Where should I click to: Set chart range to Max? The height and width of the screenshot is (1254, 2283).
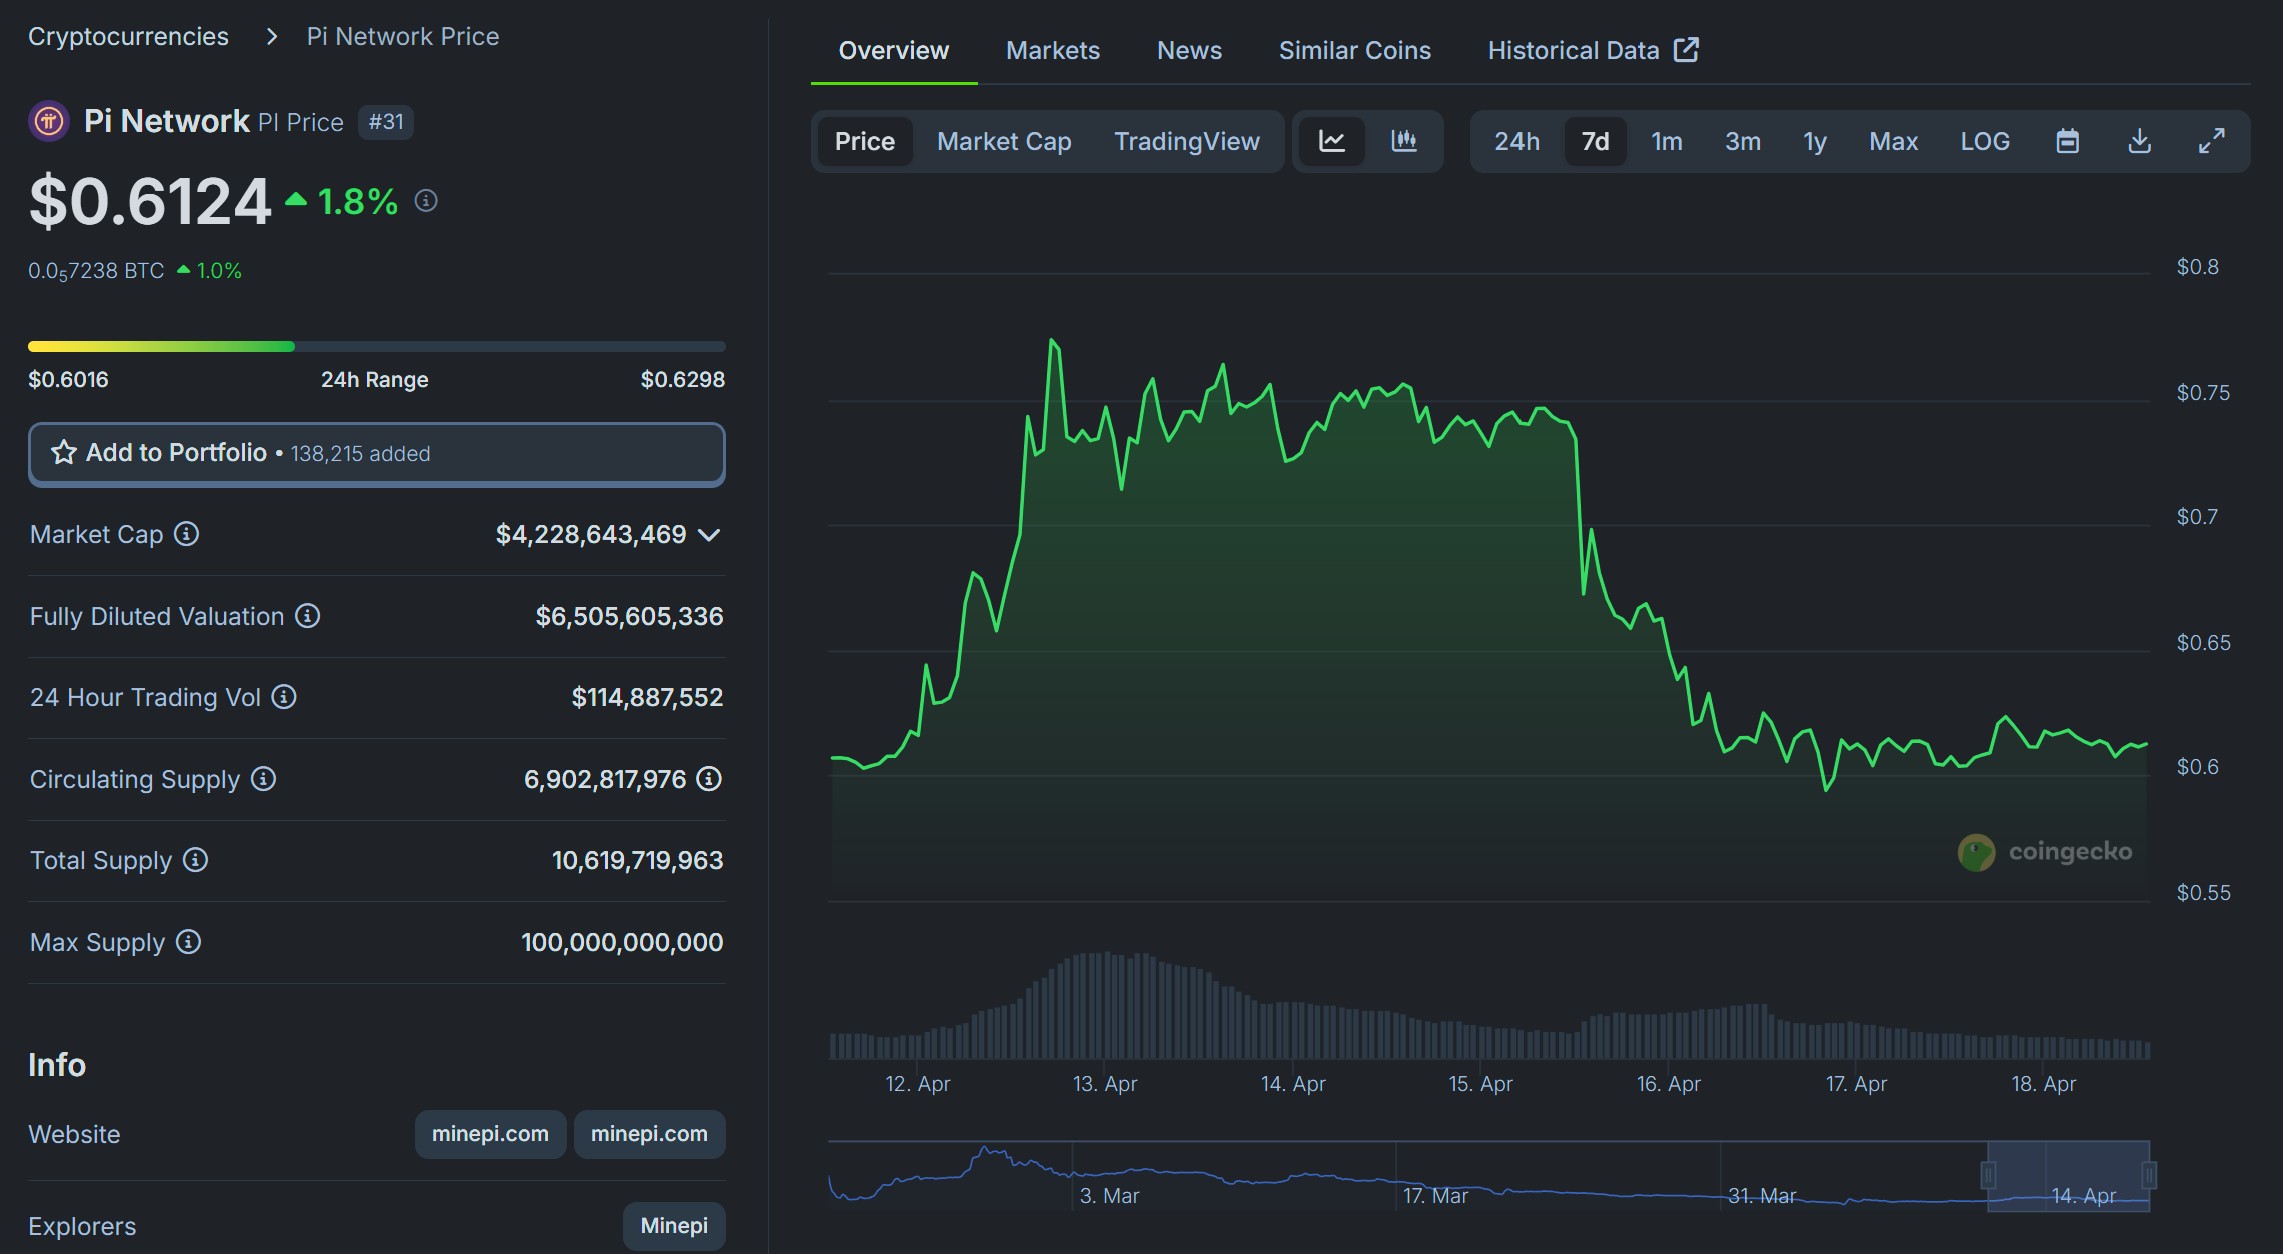(1894, 141)
